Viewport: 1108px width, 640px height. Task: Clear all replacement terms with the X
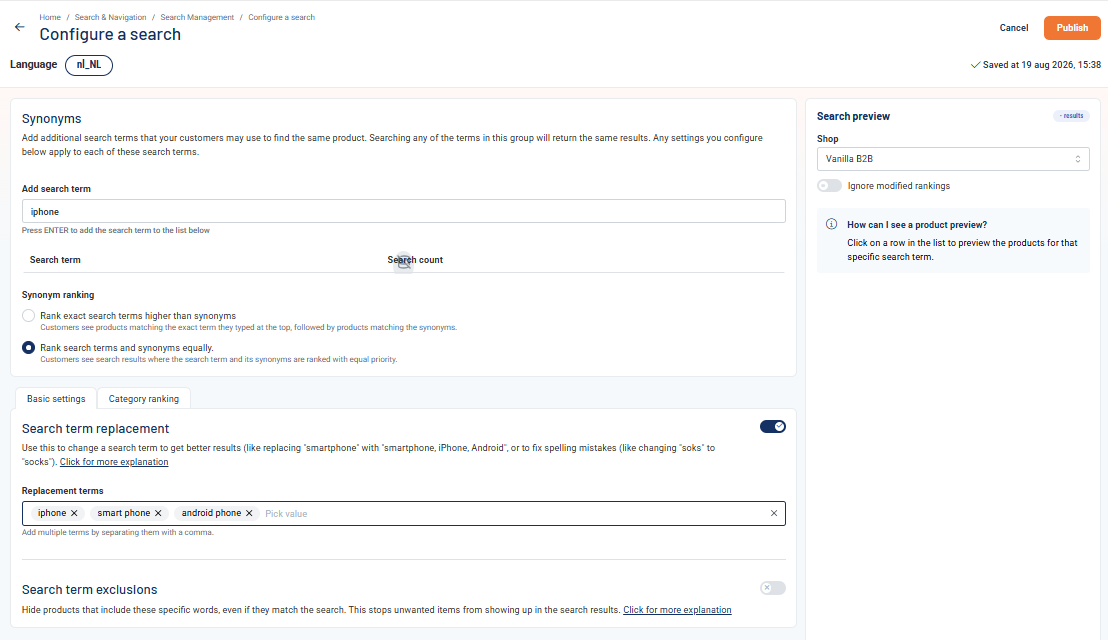click(x=774, y=514)
